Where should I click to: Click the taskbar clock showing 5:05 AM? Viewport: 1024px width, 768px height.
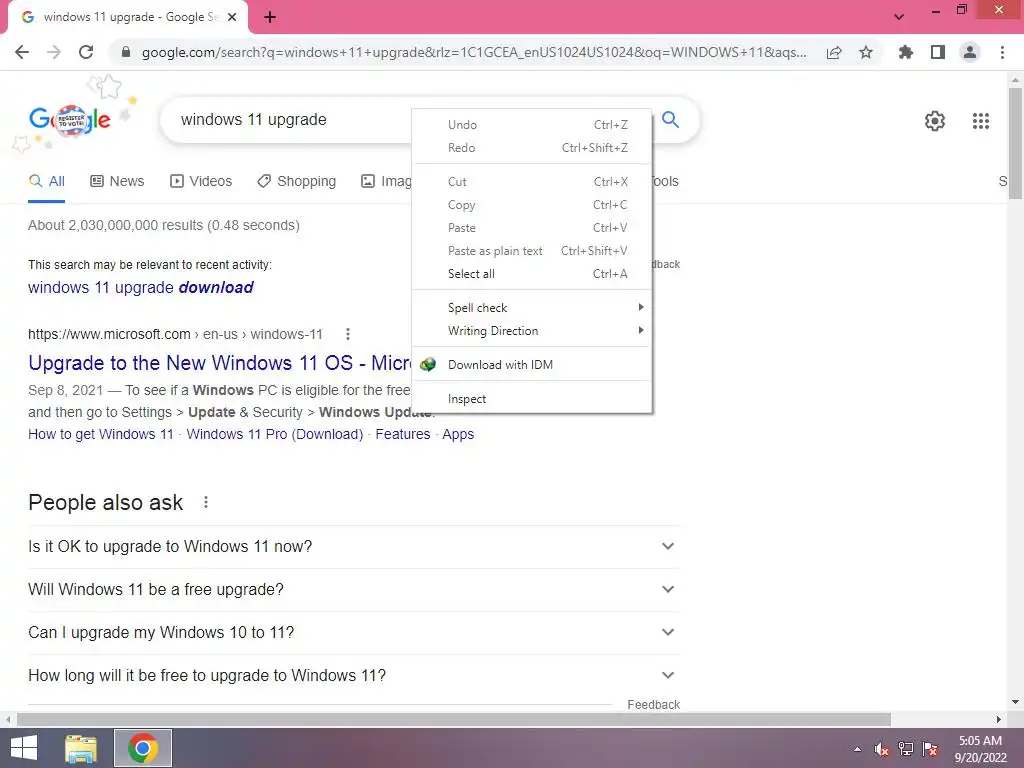[980, 749]
